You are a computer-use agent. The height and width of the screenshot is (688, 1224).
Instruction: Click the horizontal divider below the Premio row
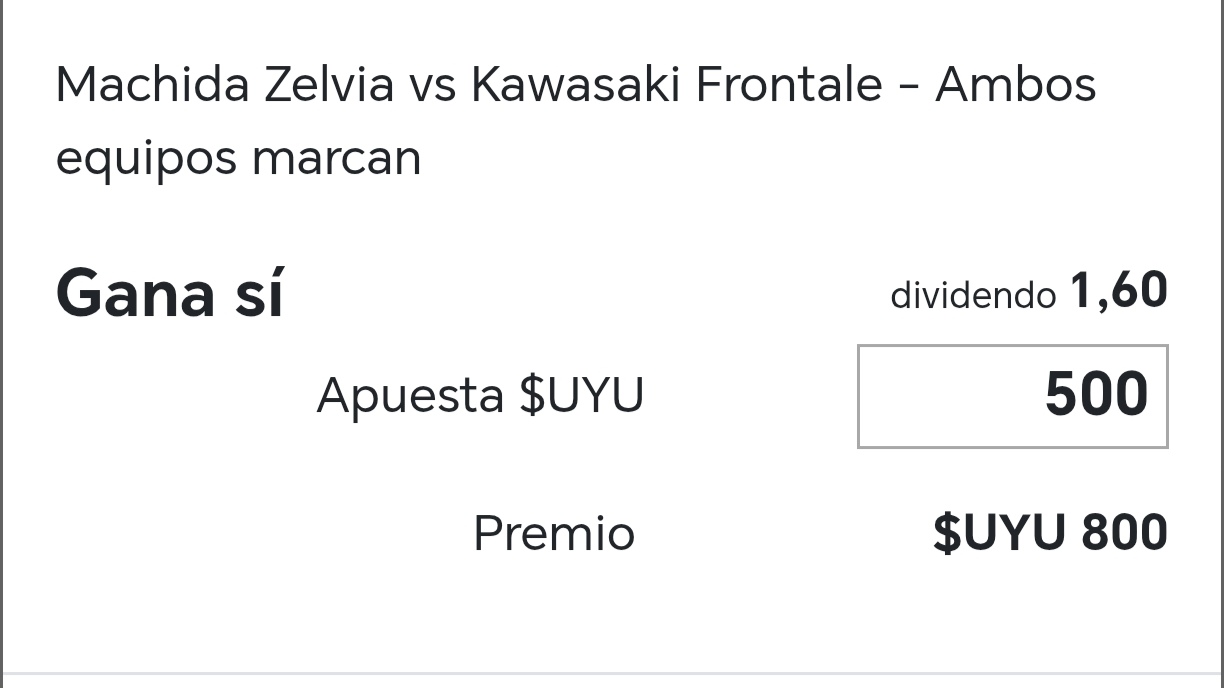[612, 674]
